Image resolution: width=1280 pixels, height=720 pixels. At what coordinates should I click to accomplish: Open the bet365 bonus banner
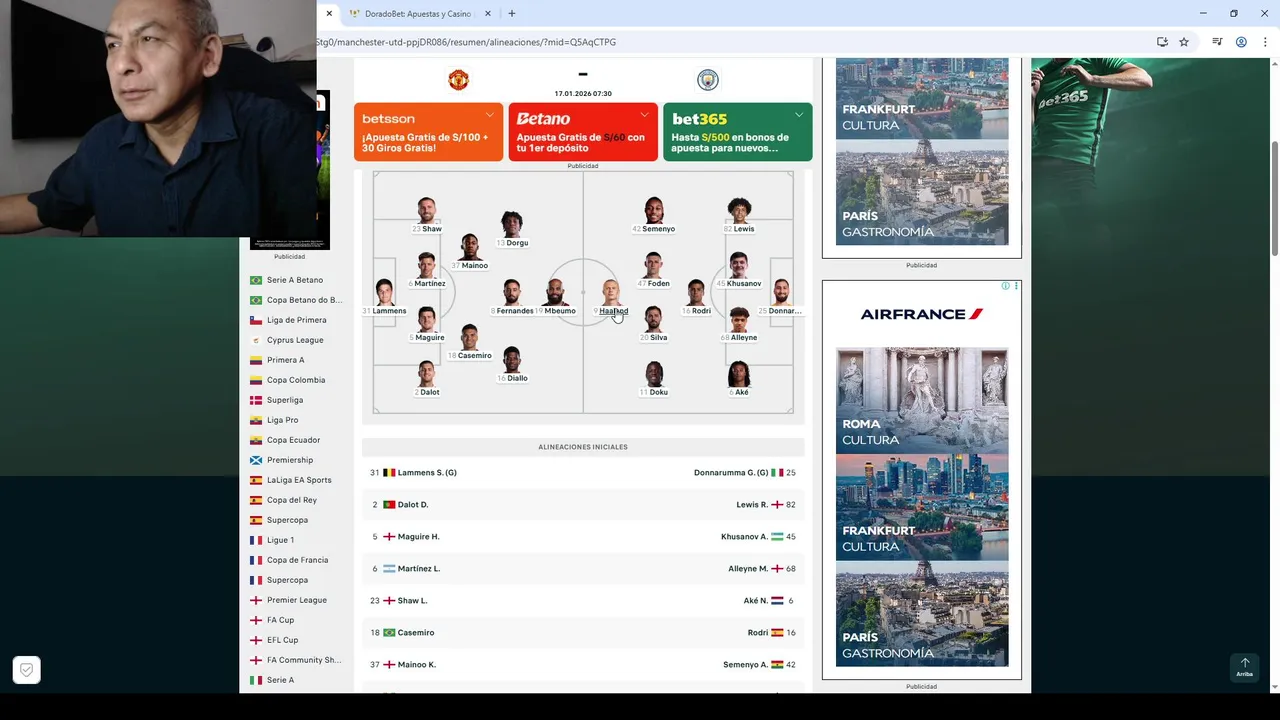(x=737, y=132)
